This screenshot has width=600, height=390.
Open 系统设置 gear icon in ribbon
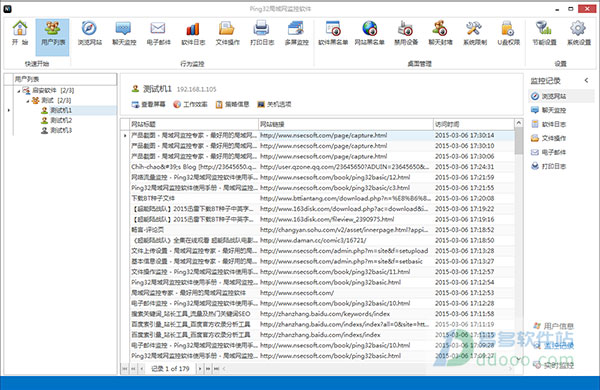pos(579,33)
